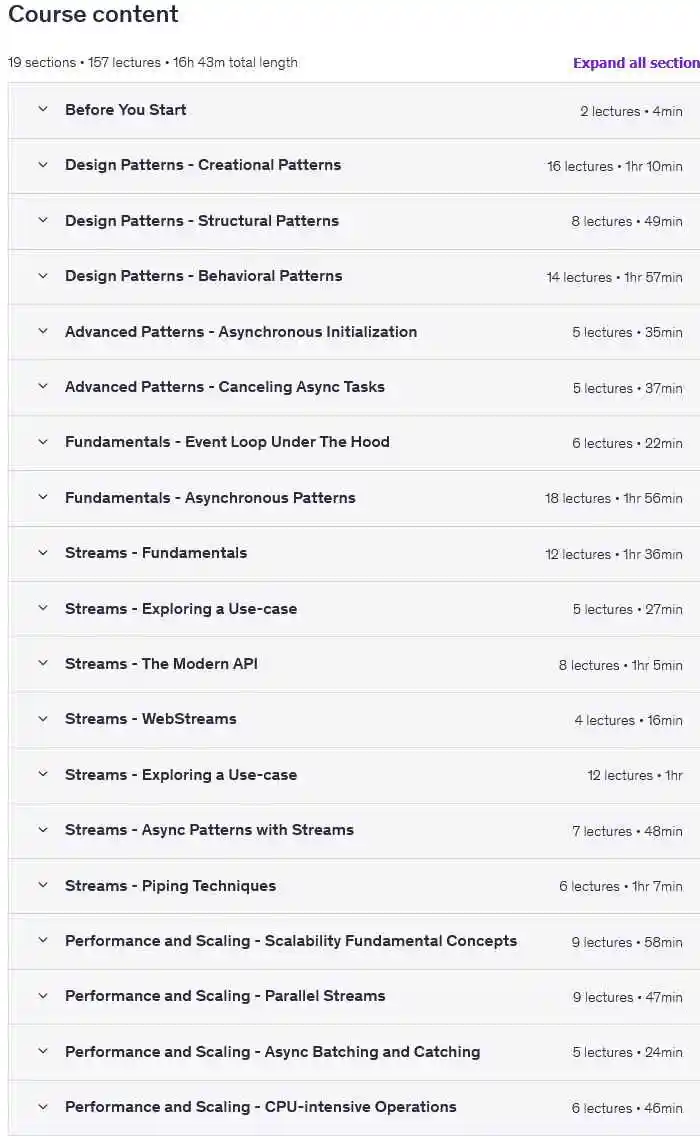Toggle the arrow icon for 'Design Patterns - Structural Patterns'
The width and height of the screenshot is (700, 1136).
(42, 221)
